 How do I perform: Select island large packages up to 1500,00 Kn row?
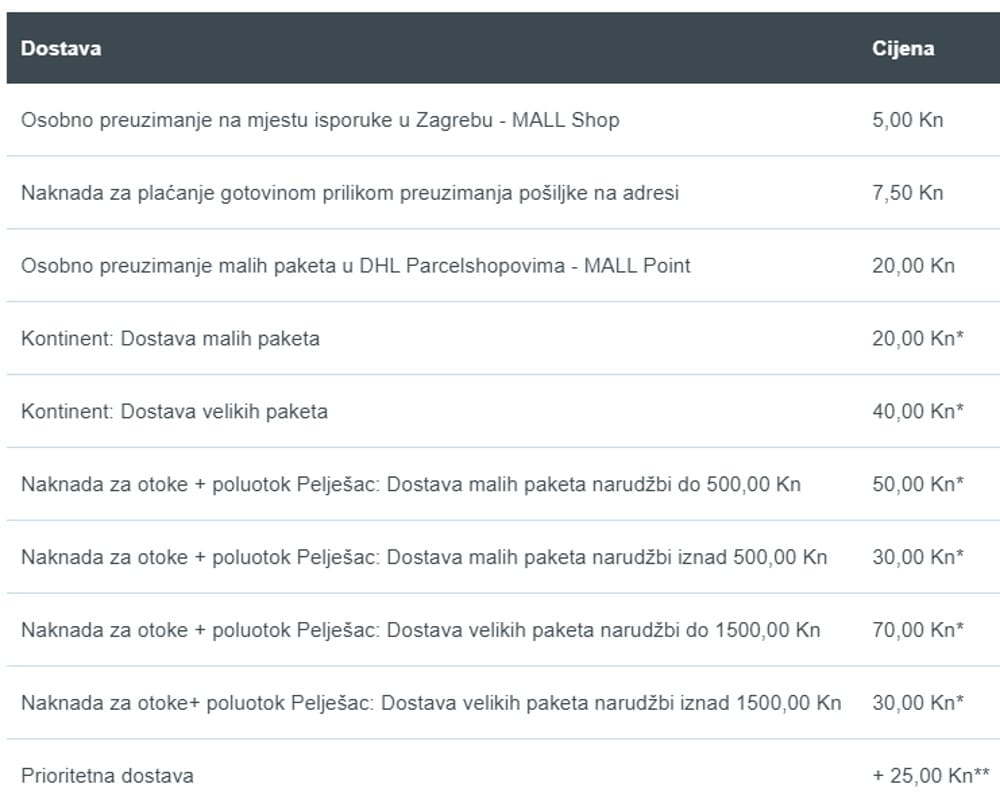pos(420,630)
